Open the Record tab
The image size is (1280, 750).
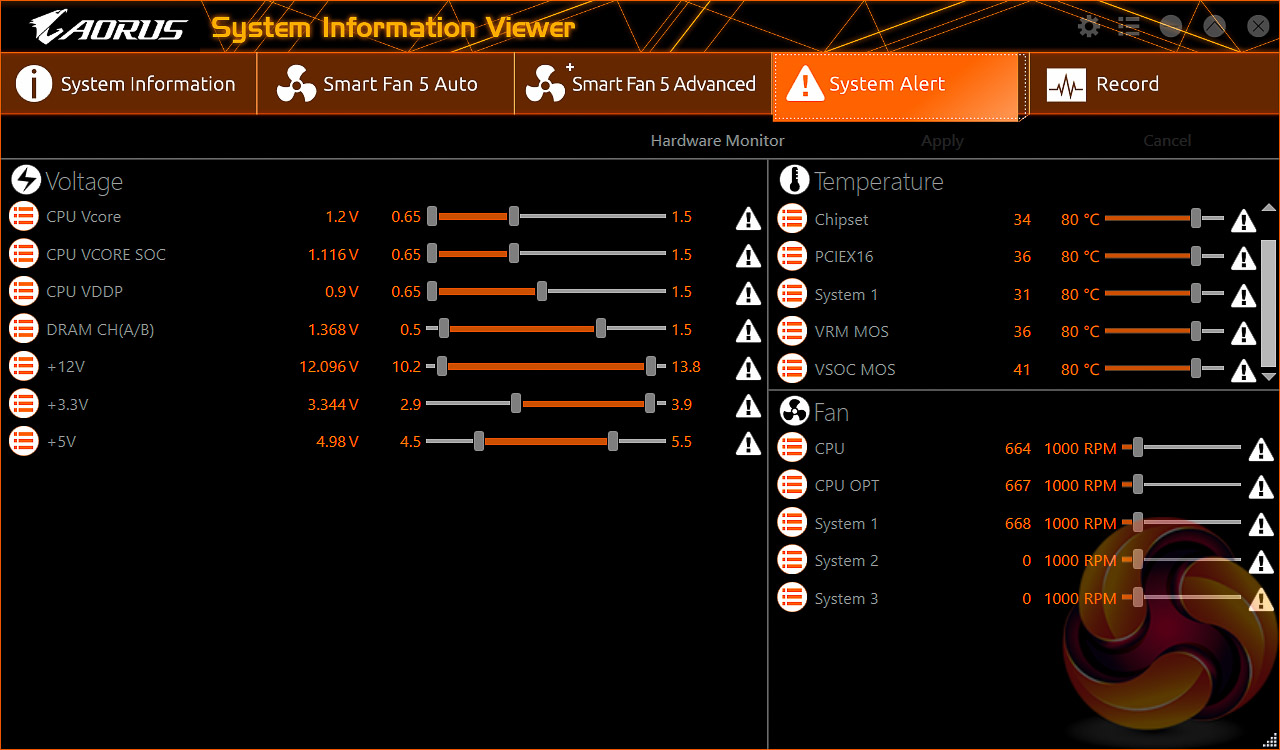coord(1154,84)
